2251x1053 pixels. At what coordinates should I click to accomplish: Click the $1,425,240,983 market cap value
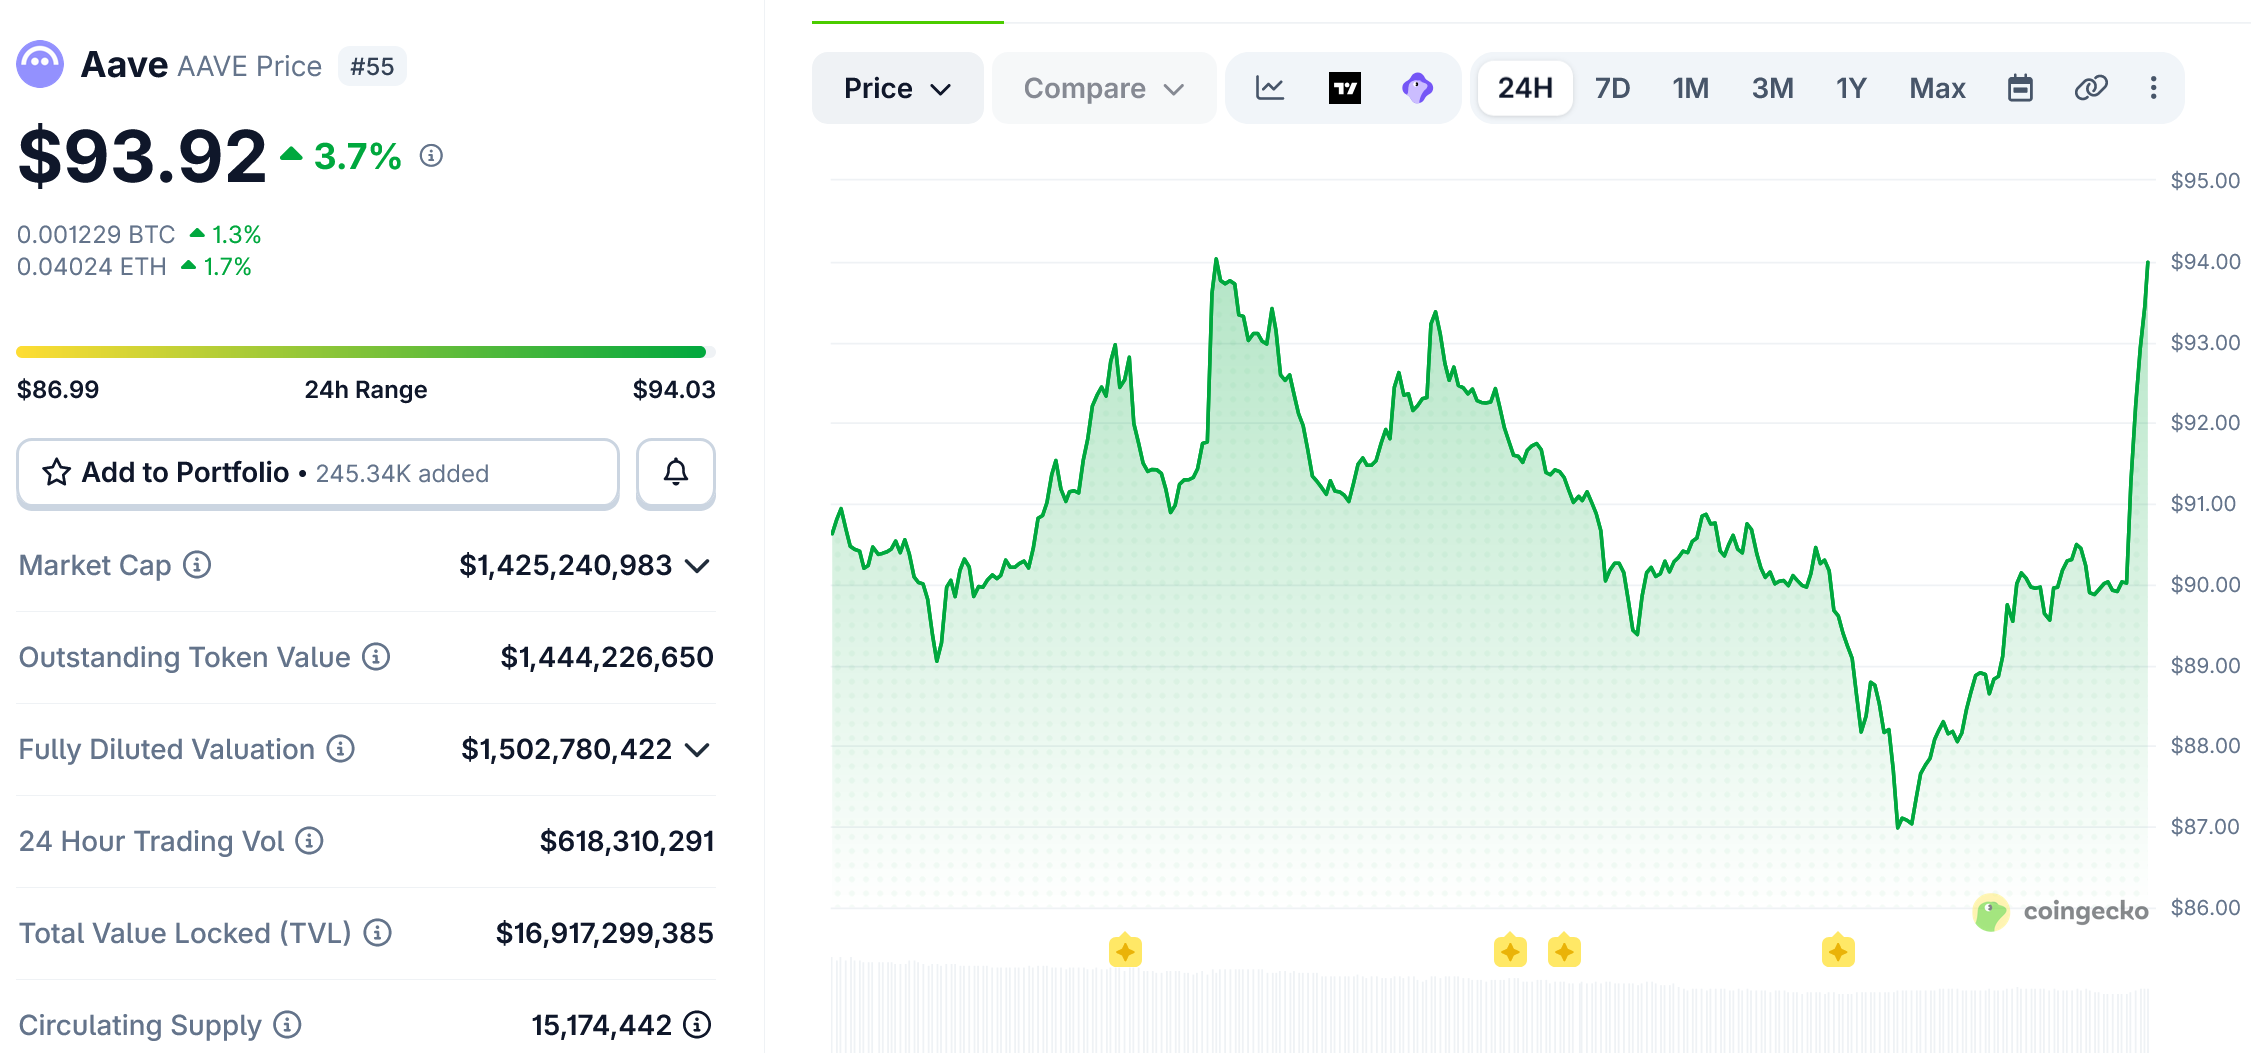tap(565, 566)
